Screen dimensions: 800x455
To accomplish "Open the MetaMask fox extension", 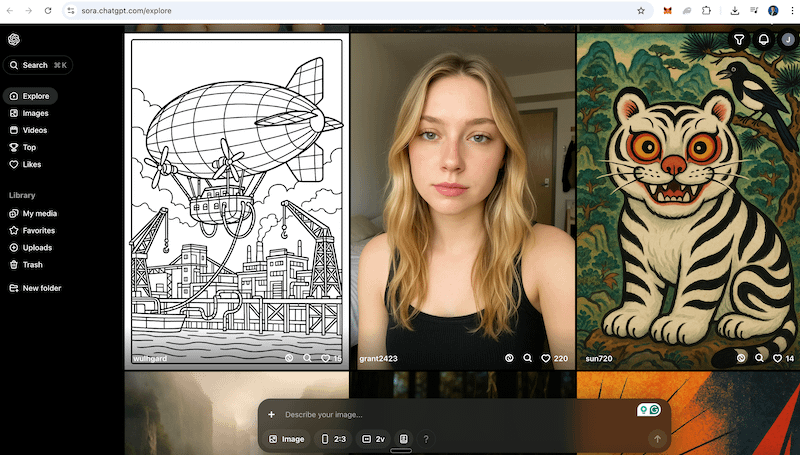I will tap(668, 10).
